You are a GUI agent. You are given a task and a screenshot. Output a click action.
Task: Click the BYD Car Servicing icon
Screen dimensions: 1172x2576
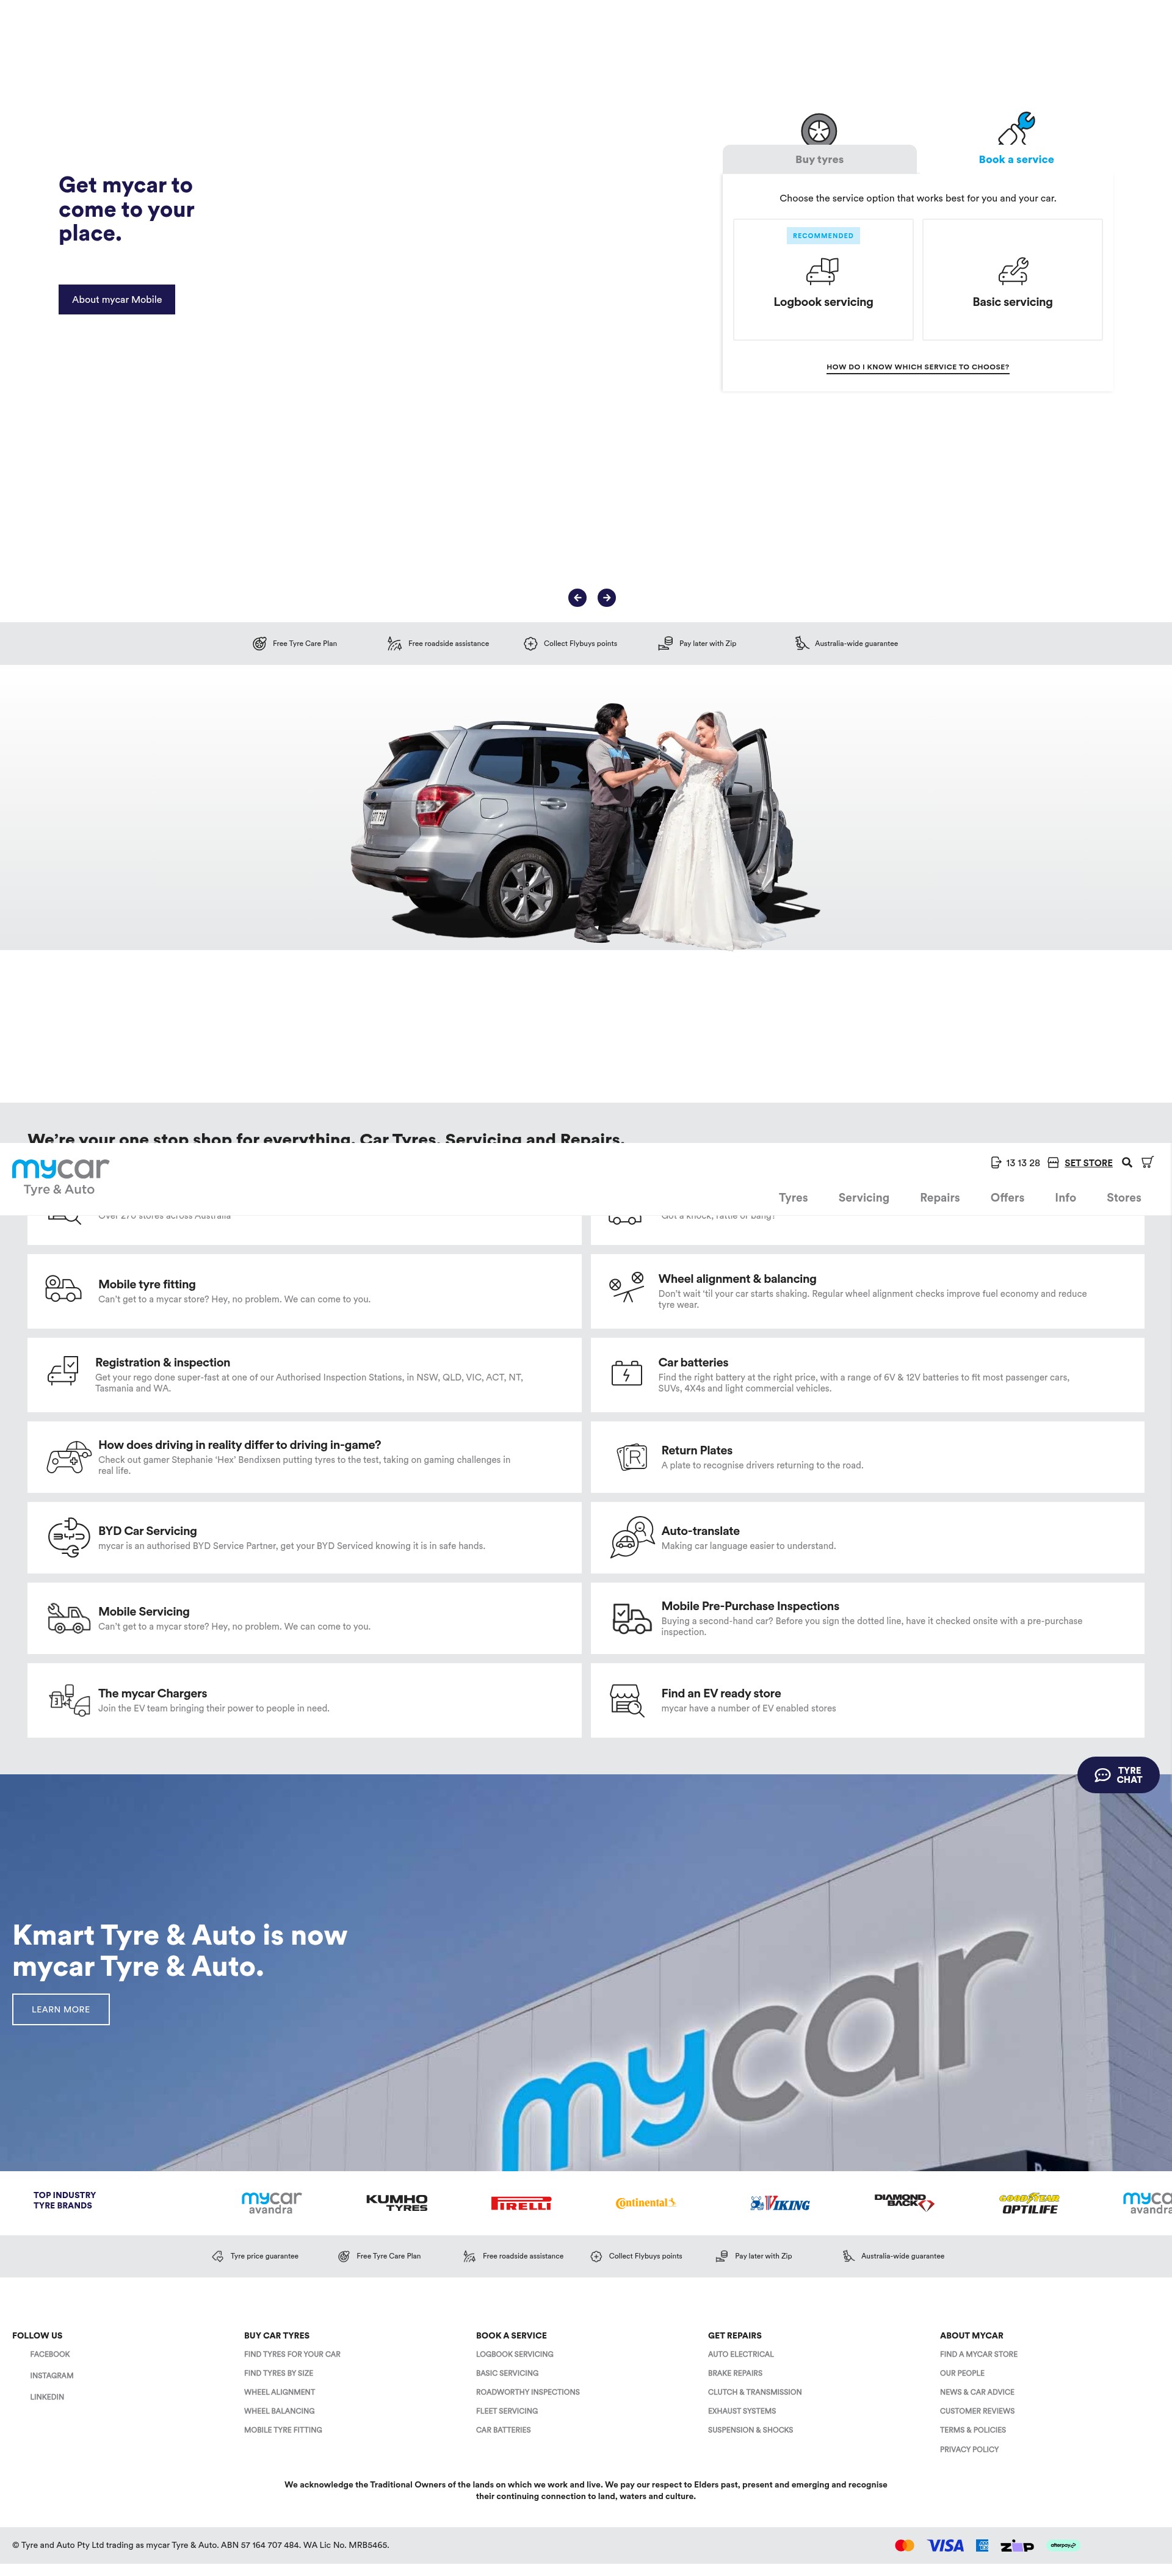pyautogui.click(x=69, y=1538)
